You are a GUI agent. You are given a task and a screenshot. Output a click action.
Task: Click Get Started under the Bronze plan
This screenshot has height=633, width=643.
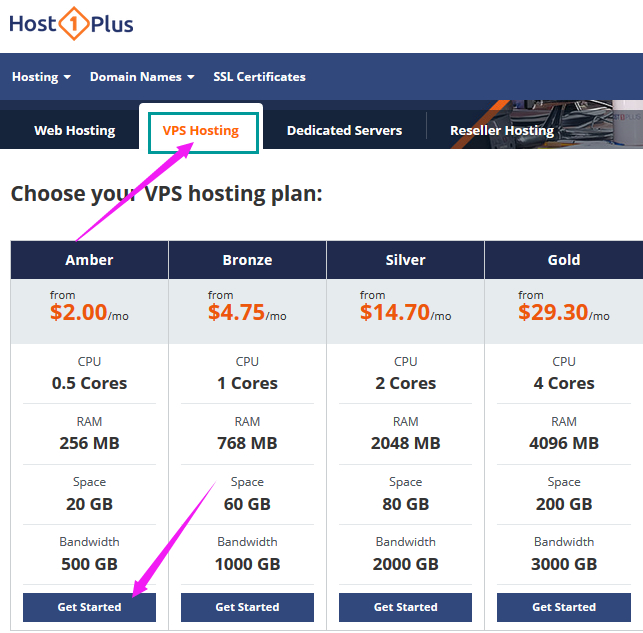247,607
